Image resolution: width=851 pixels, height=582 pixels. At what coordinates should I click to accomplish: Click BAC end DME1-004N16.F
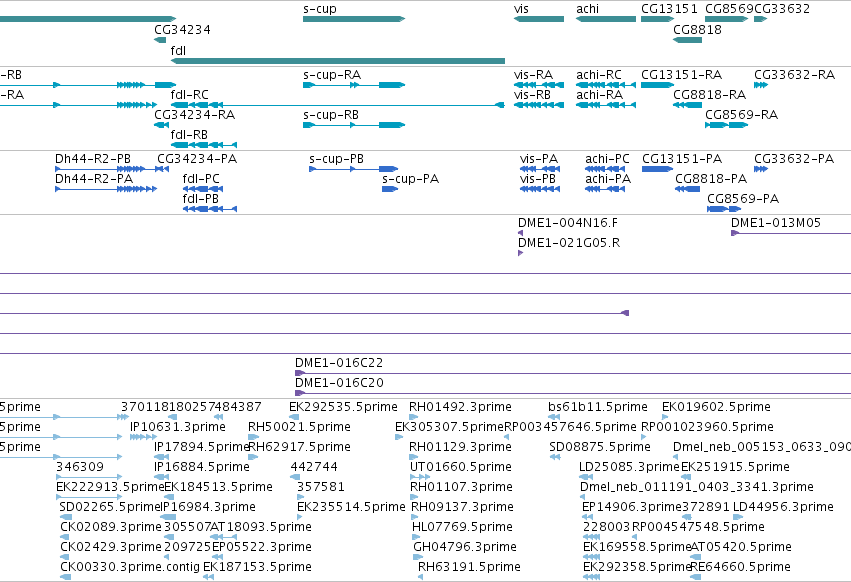[520, 233]
